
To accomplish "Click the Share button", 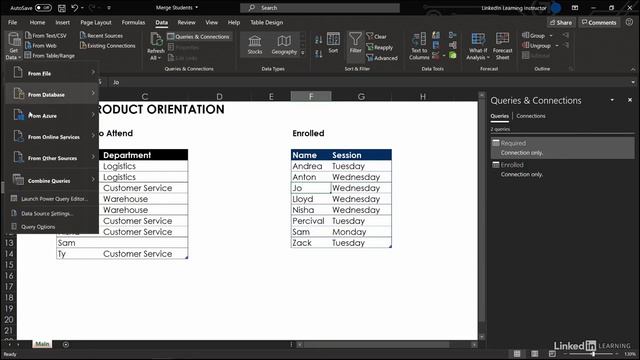I will point(561,22).
